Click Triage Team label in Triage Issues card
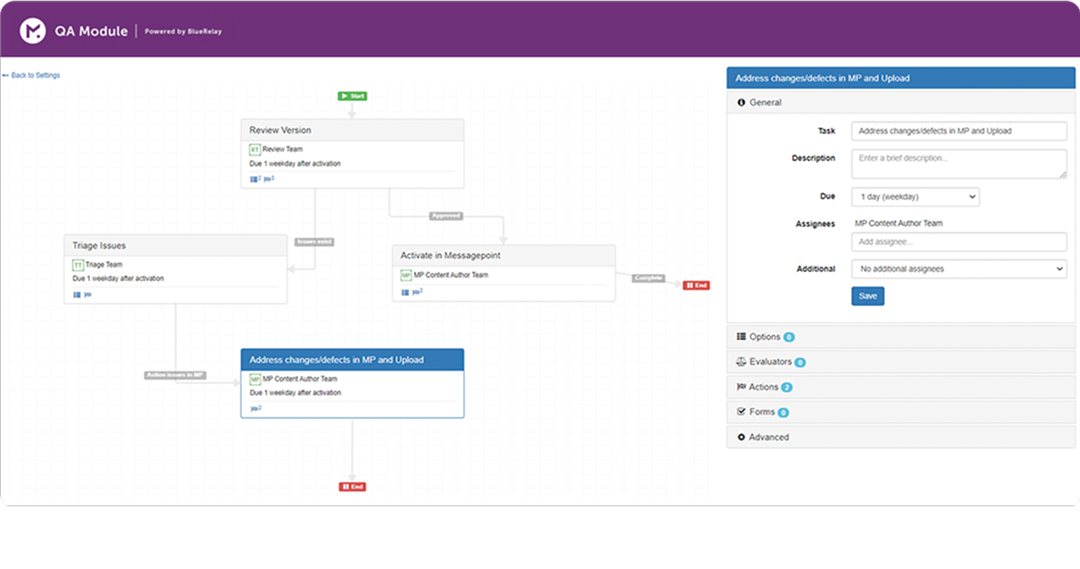1080x569 pixels. [104, 265]
